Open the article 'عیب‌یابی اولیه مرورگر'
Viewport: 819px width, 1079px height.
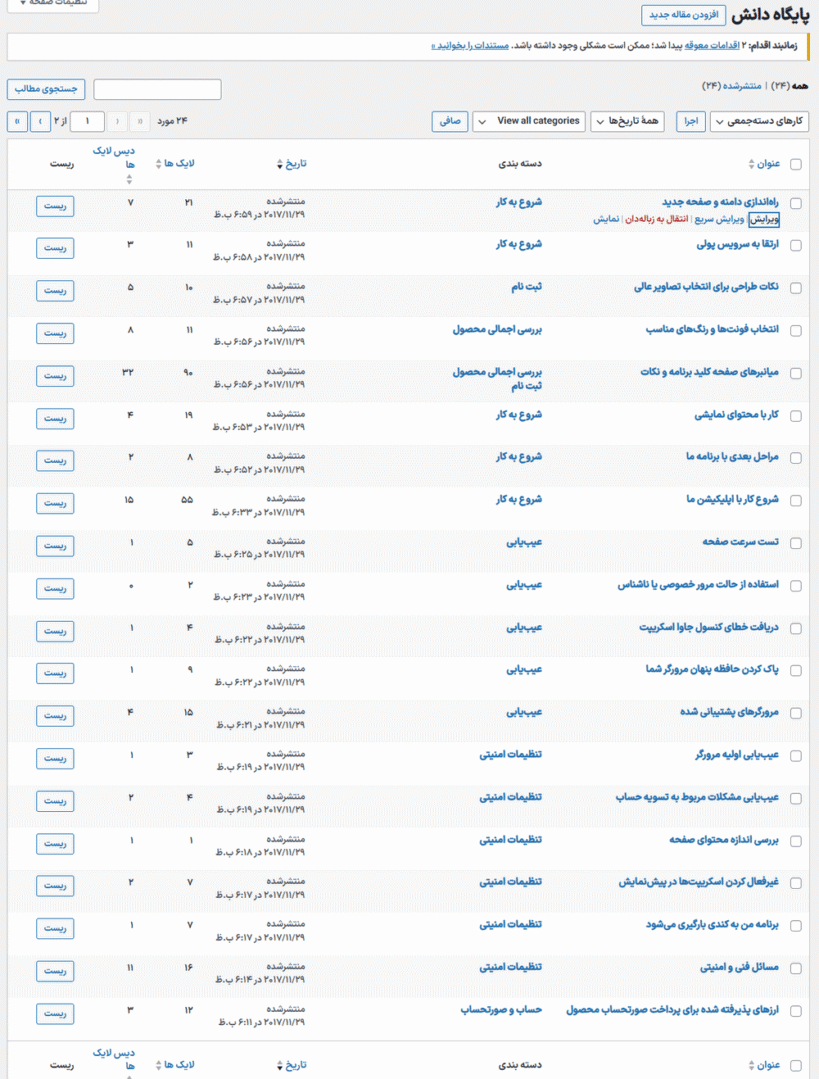point(737,755)
